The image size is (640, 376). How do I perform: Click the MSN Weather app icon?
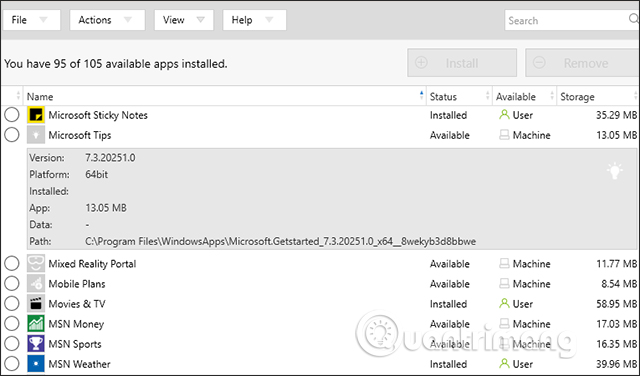point(36,364)
